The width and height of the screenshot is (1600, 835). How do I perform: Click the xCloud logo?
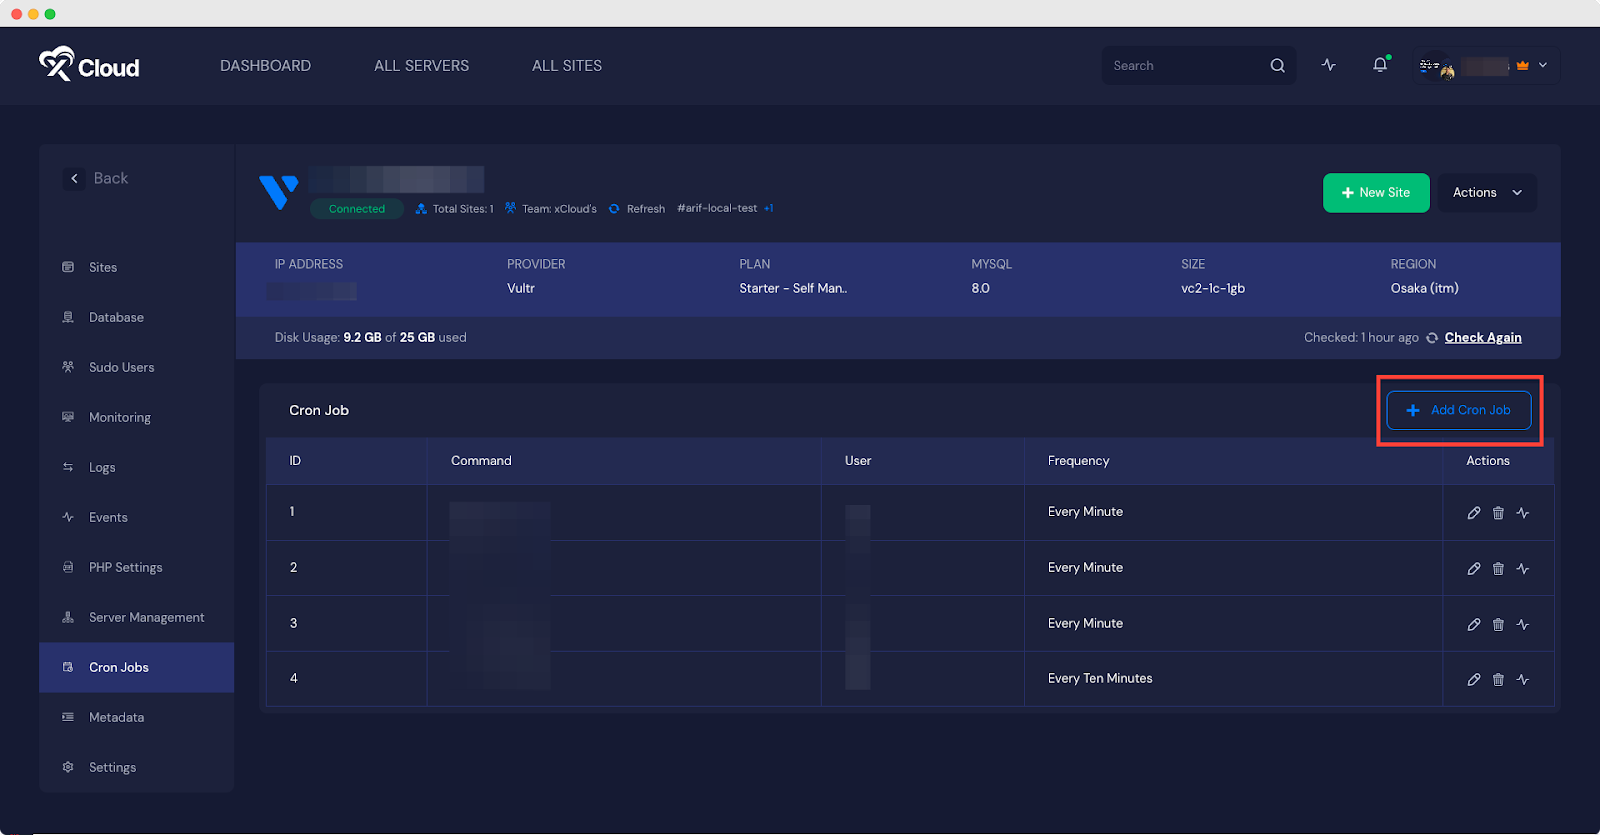pyautogui.click(x=89, y=65)
